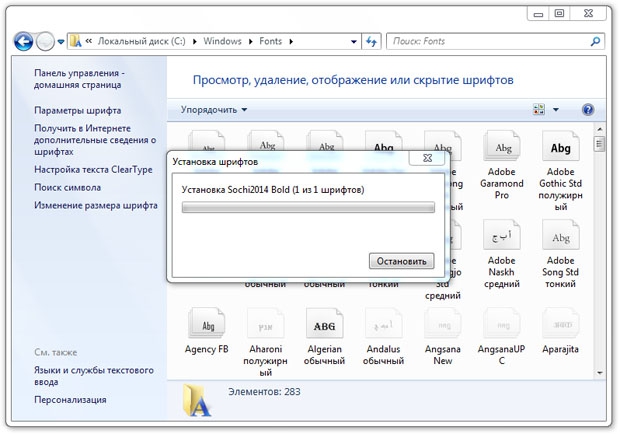This screenshot has height=434, width=620.
Task: Open the help question mark icon
Action: 587,109
